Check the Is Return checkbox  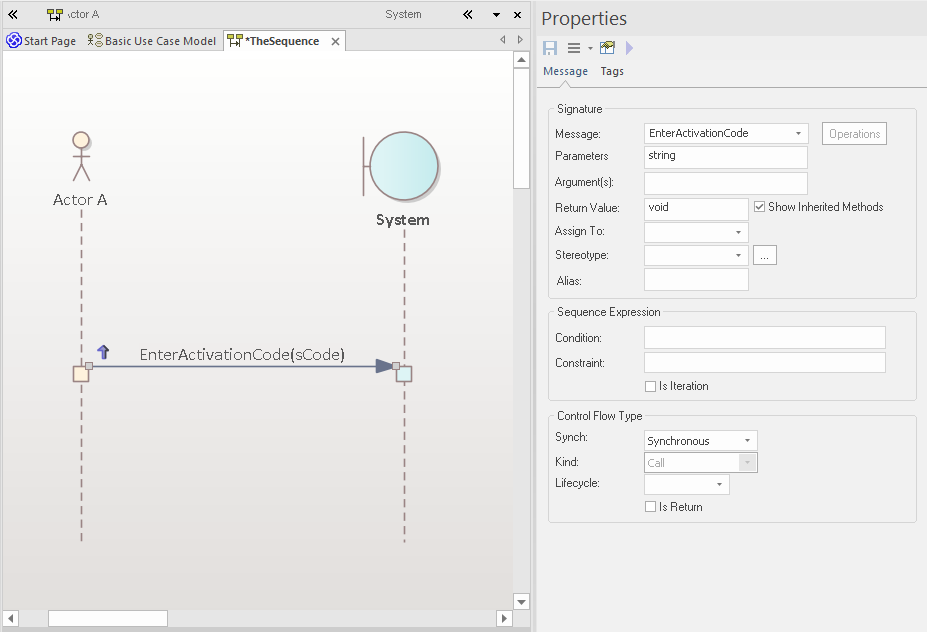tap(651, 507)
